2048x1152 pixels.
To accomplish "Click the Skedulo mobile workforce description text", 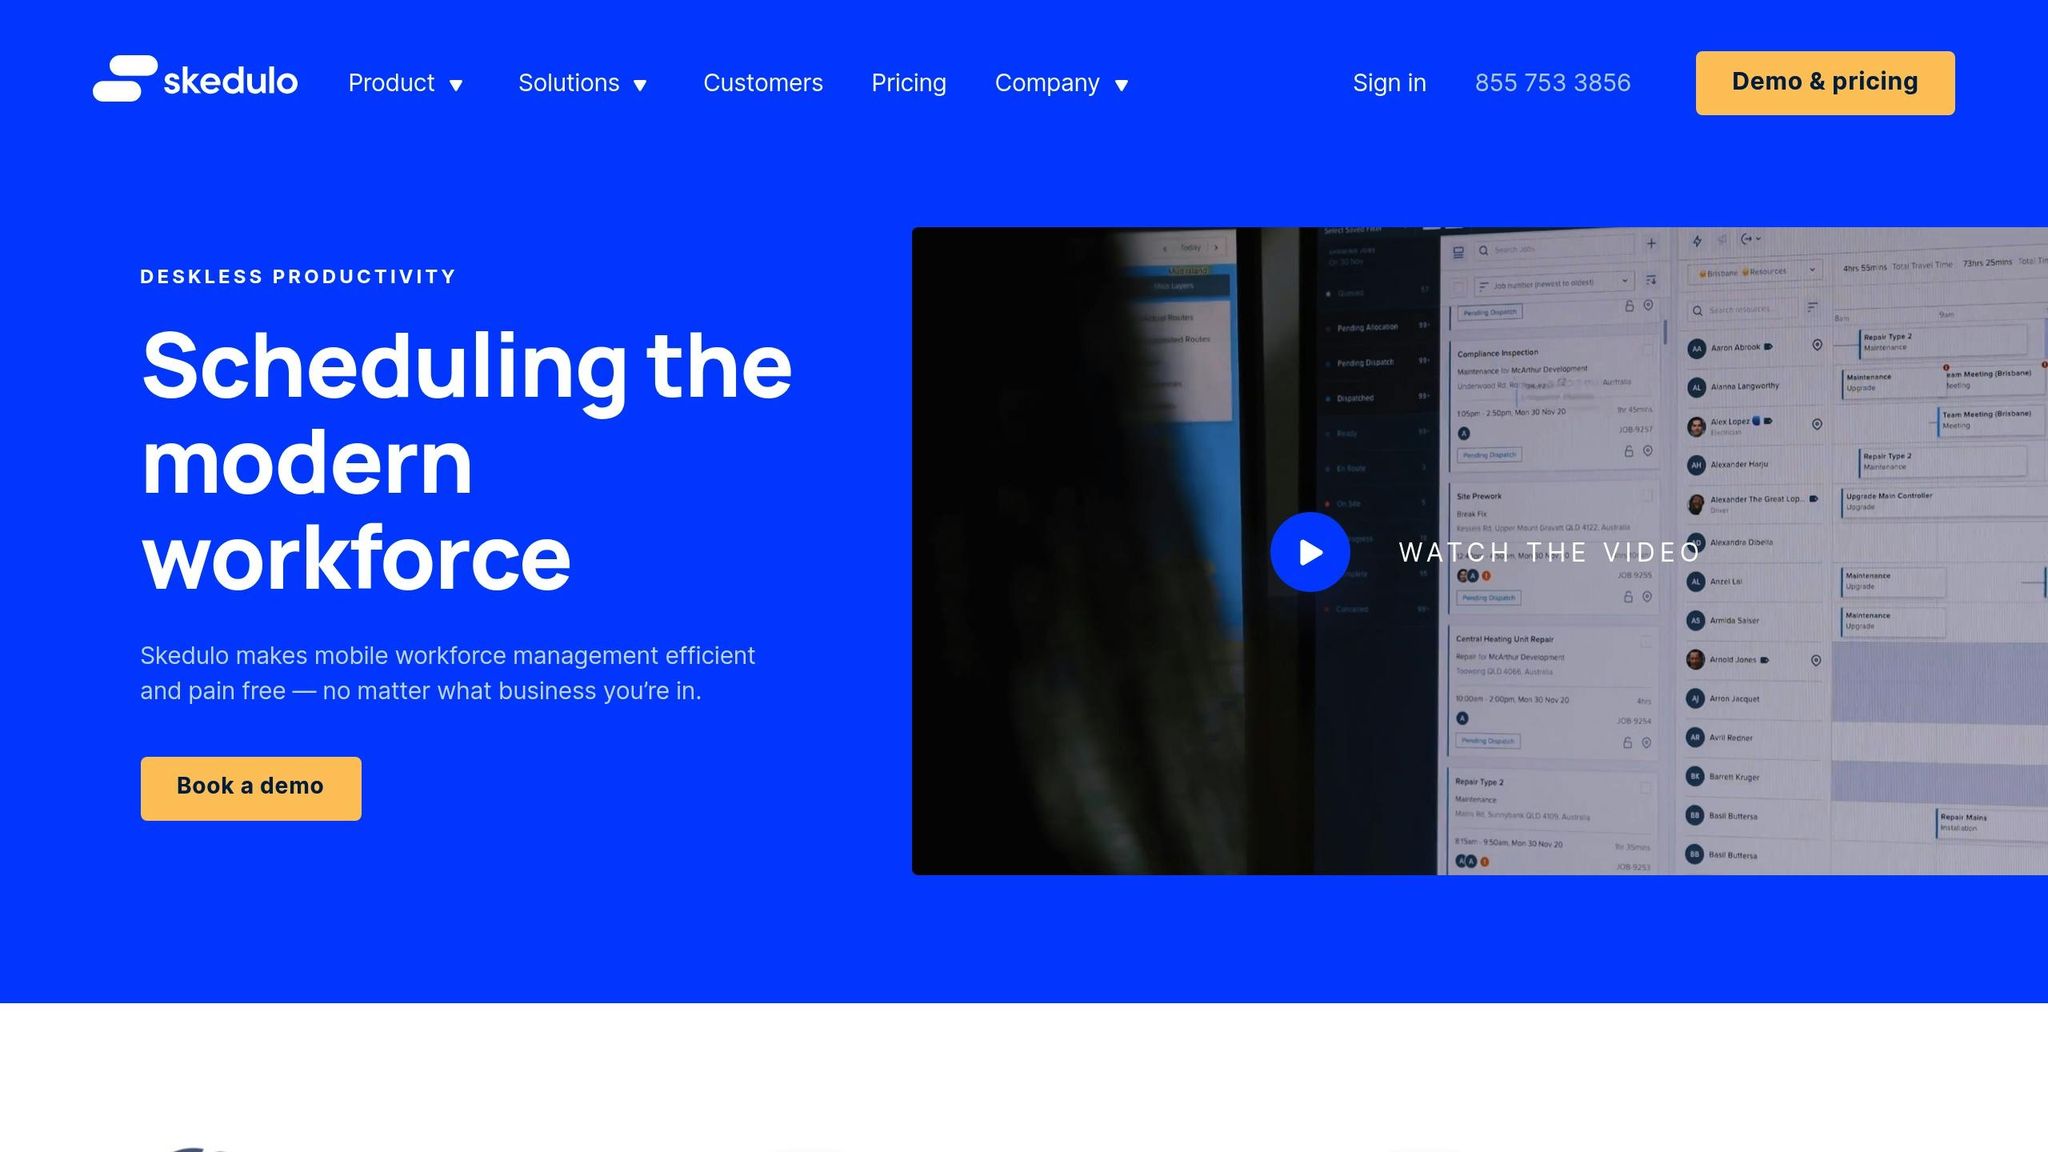I will (448, 673).
